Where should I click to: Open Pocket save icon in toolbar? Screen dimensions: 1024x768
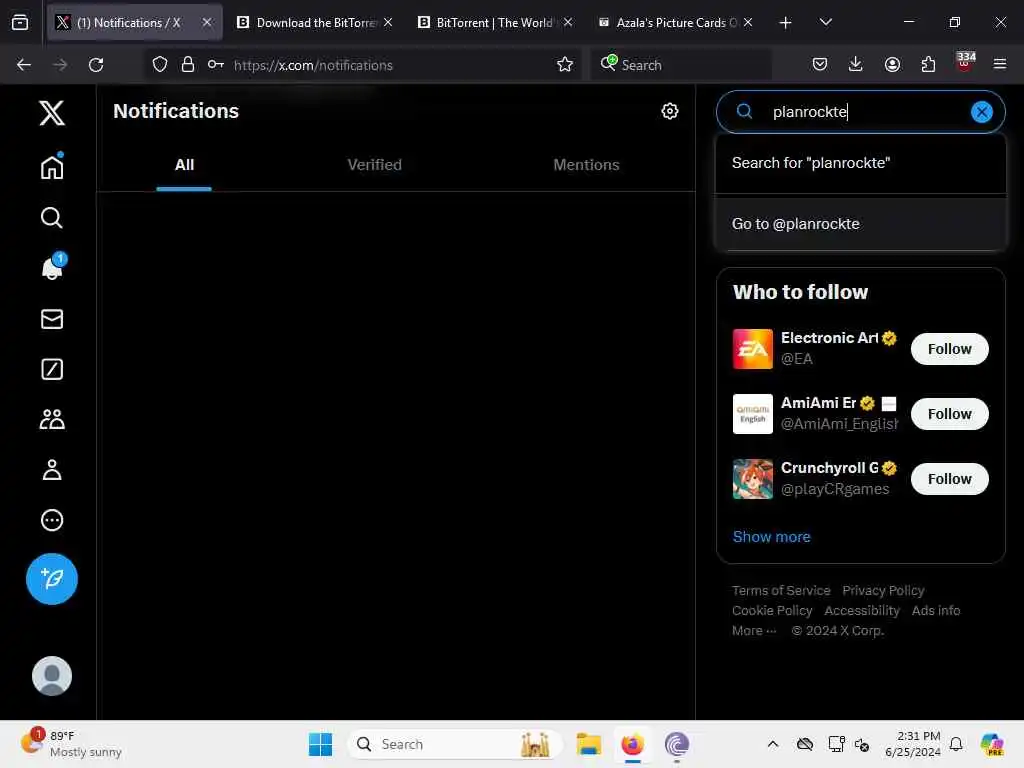click(x=820, y=64)
